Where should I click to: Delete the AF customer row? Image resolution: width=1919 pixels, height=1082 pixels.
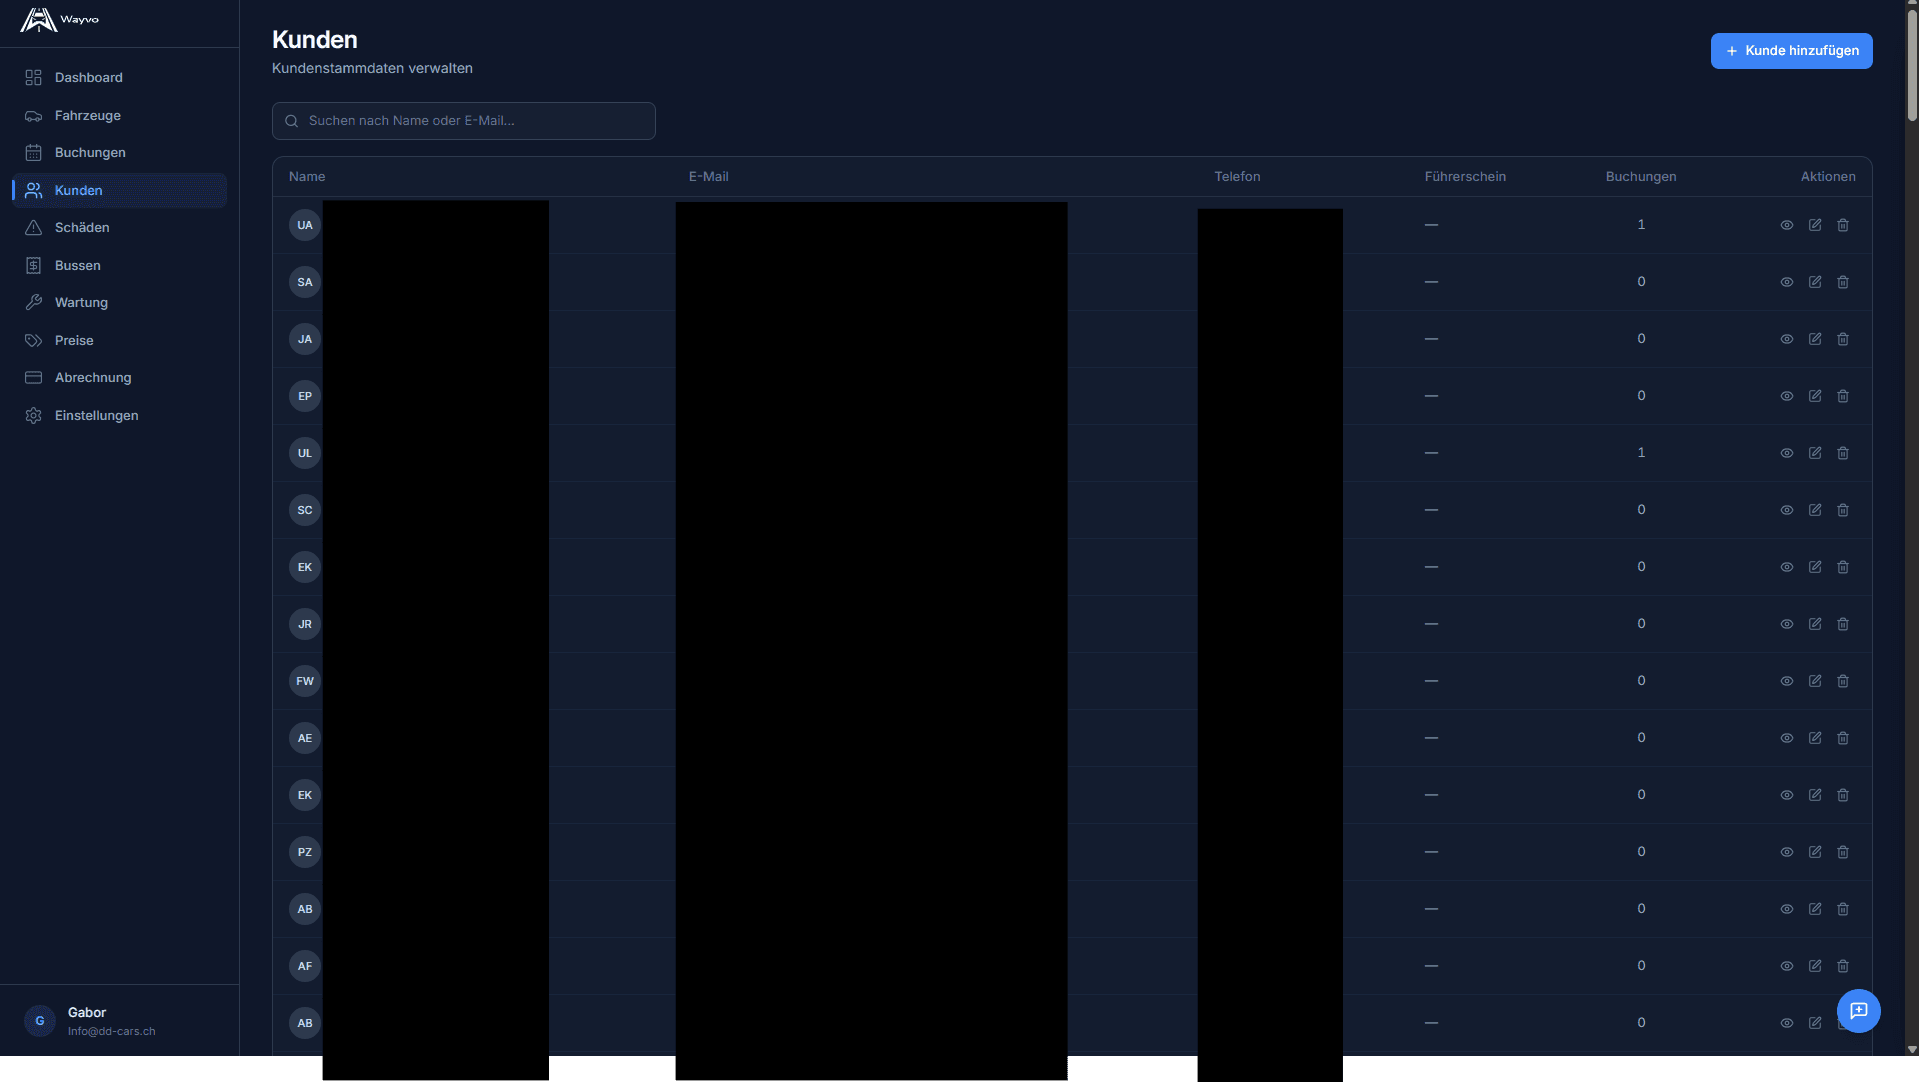pos(1842,966)
